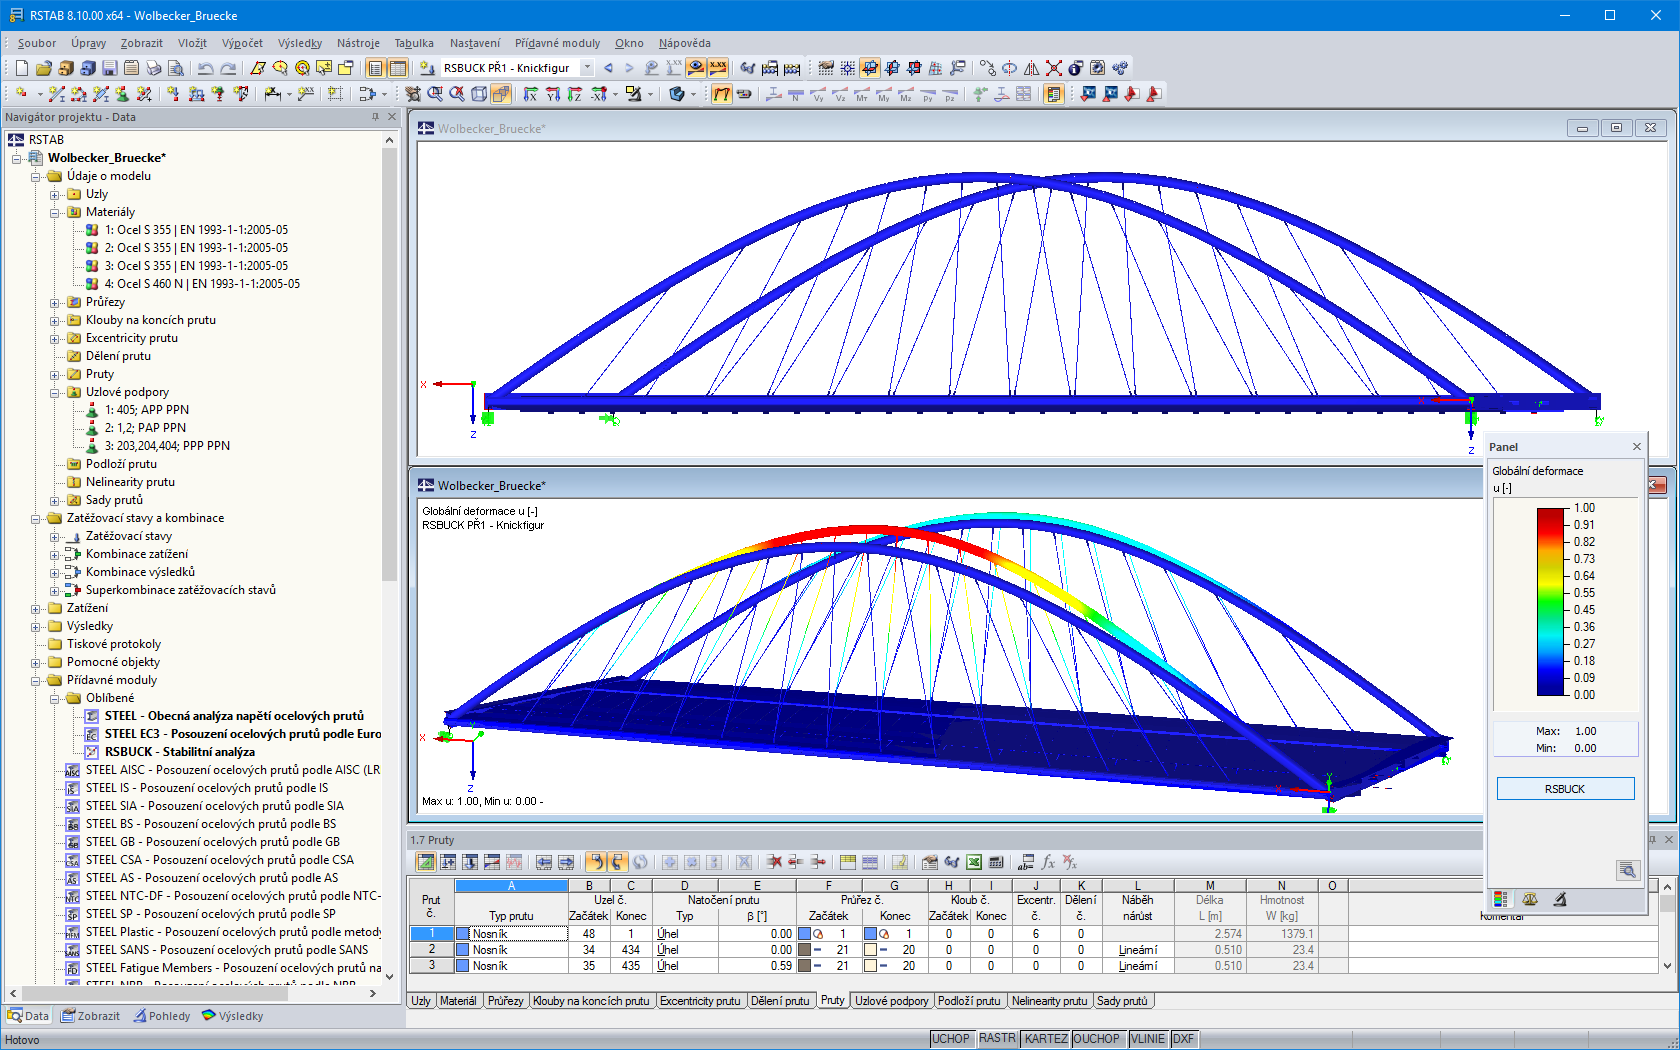Create a new model with the blank page icon
The image size is (1680, 1050).
click(21, 68)
